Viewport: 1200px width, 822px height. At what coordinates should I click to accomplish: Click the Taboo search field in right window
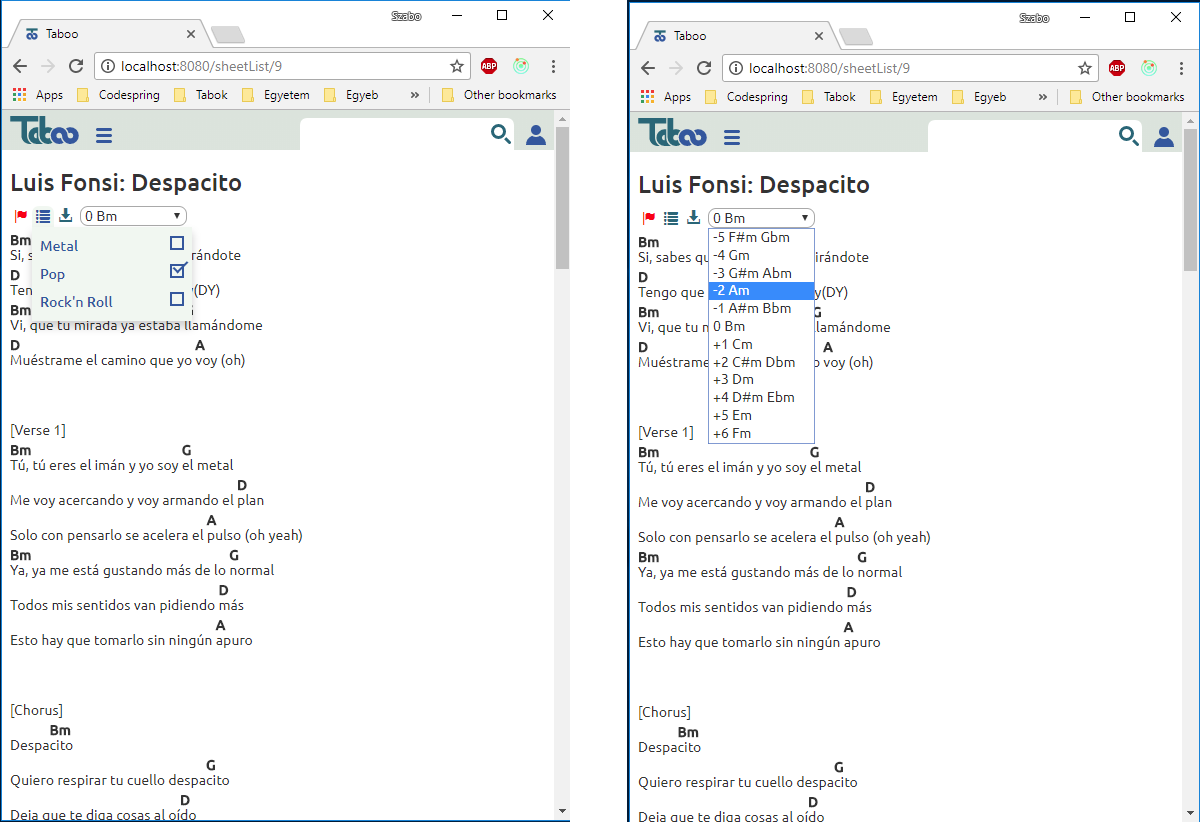1020,136
